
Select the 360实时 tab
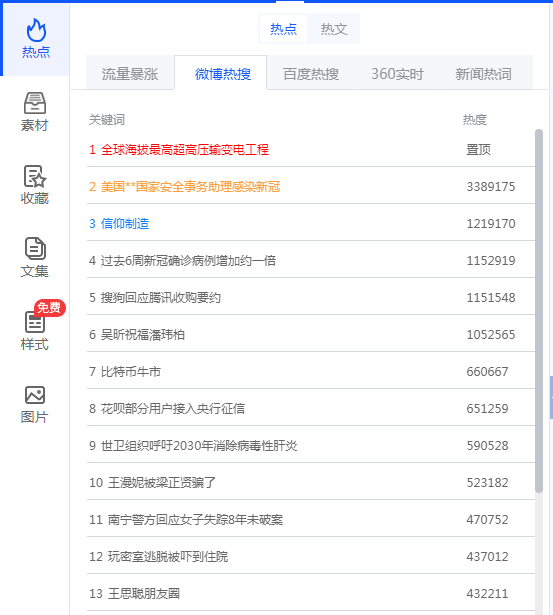[x=397, y=74]
